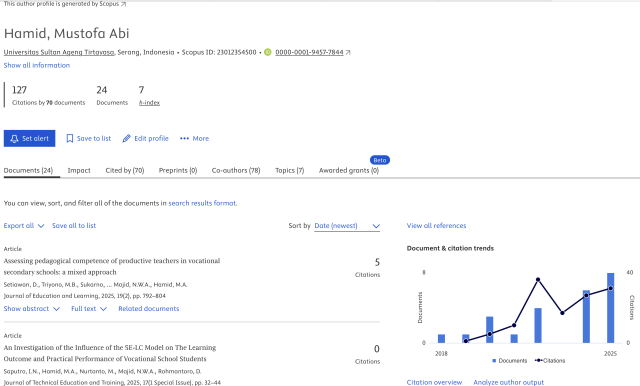This screenshot has height=386, width=640.
Task: Click the Beta badge above Awarded grants
Action: 380,160
